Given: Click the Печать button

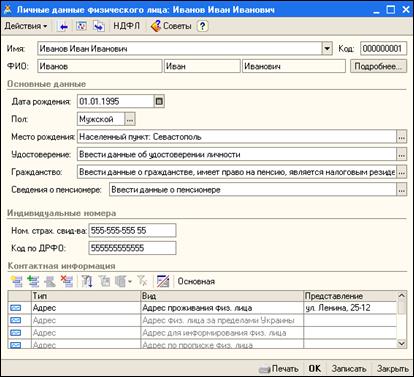Looking at the screenshot, I should pyautogui.click(x=279, y=369).
